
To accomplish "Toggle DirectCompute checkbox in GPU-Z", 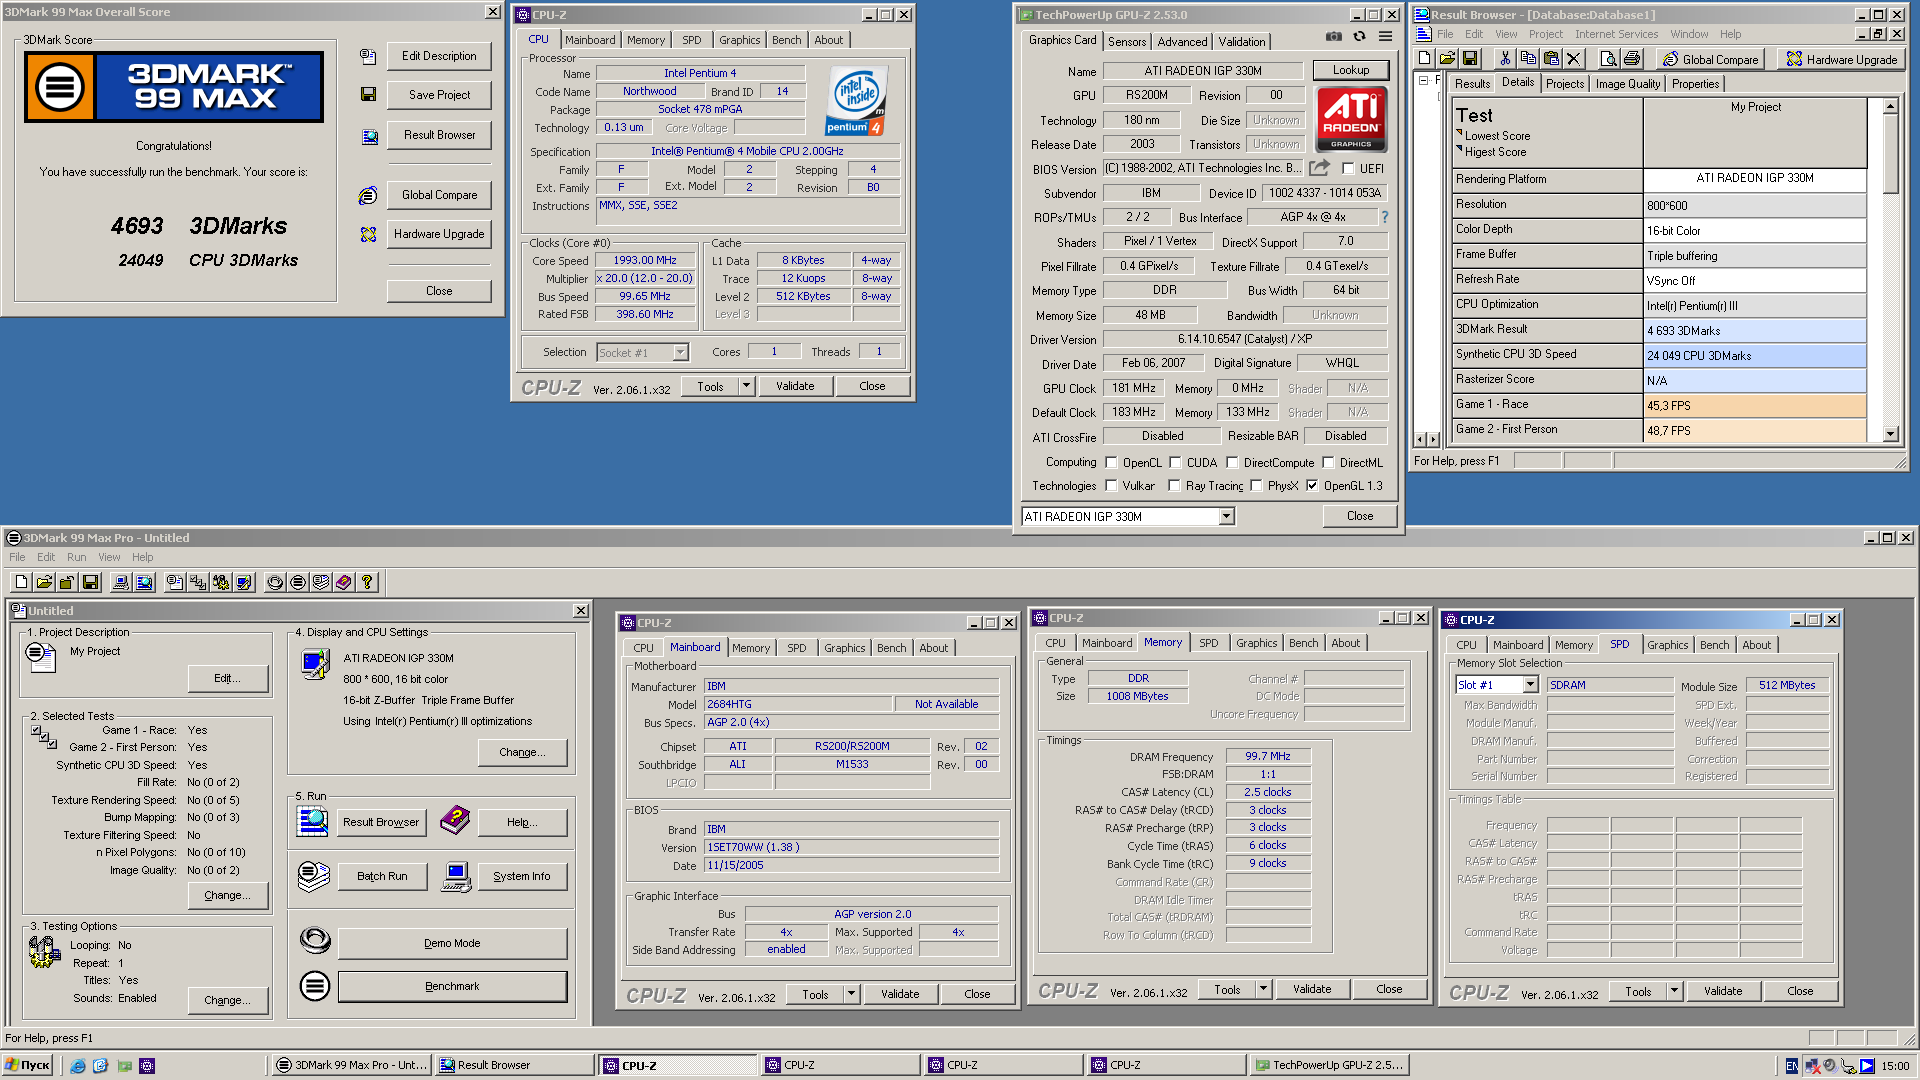I will [x=1232, y=463].
